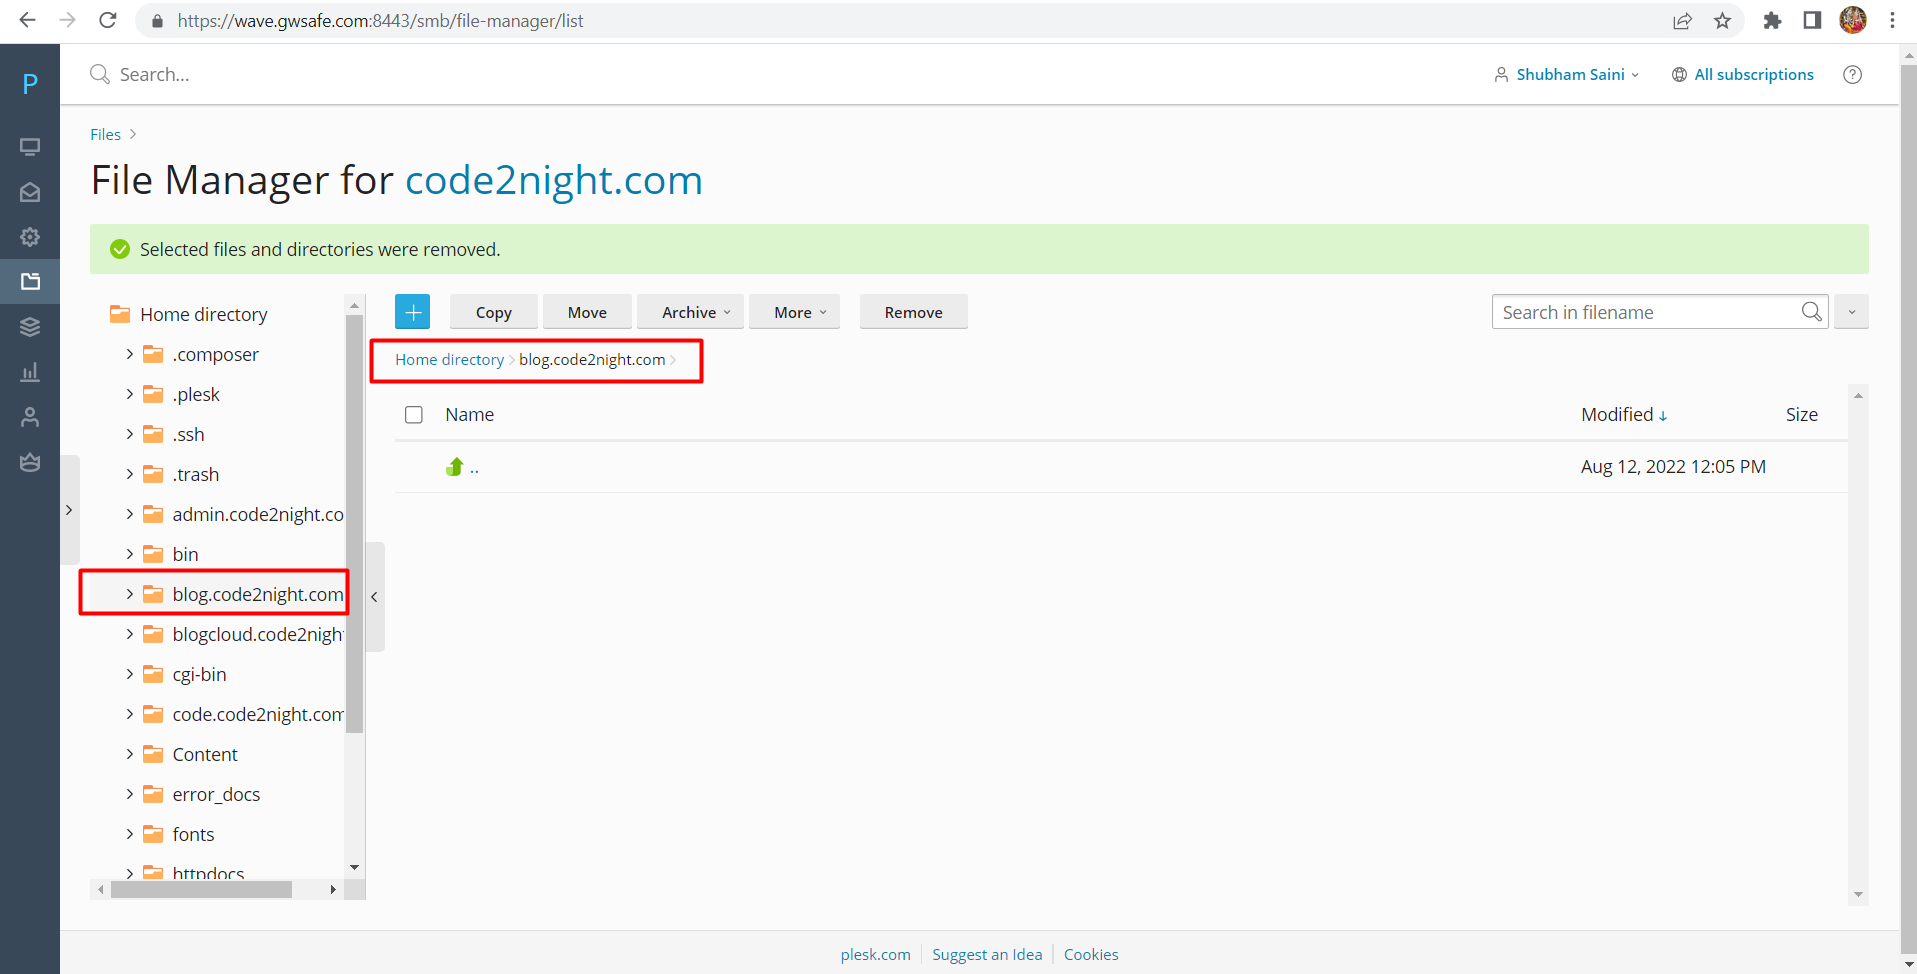The width and height of the screenshot is (1917, 974).
Task: Tick the select-all checkbox beside Name
Action: [414, 415]
